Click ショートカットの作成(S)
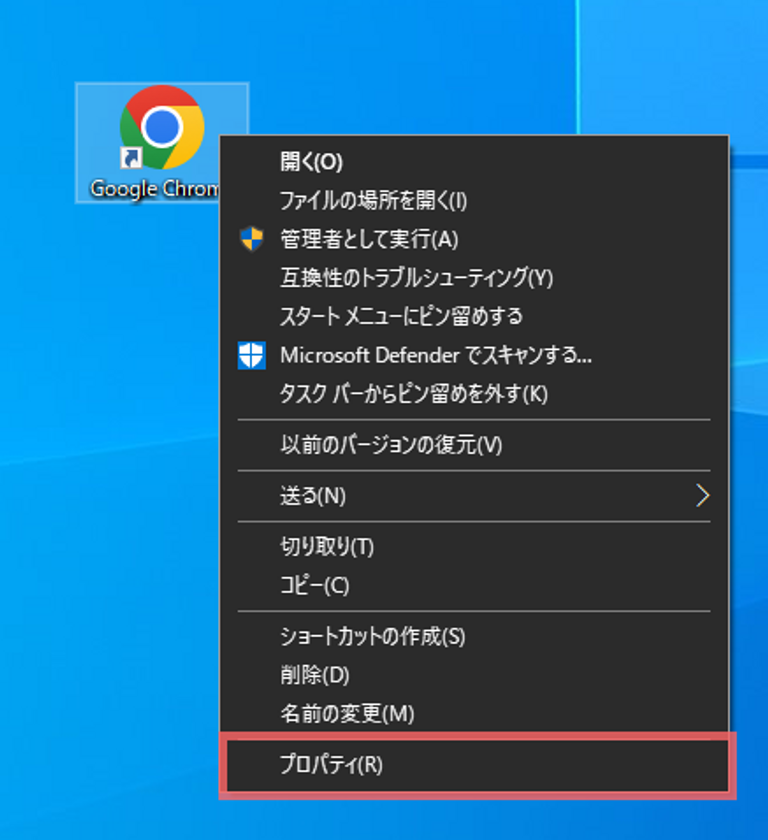 click(474, 636)
